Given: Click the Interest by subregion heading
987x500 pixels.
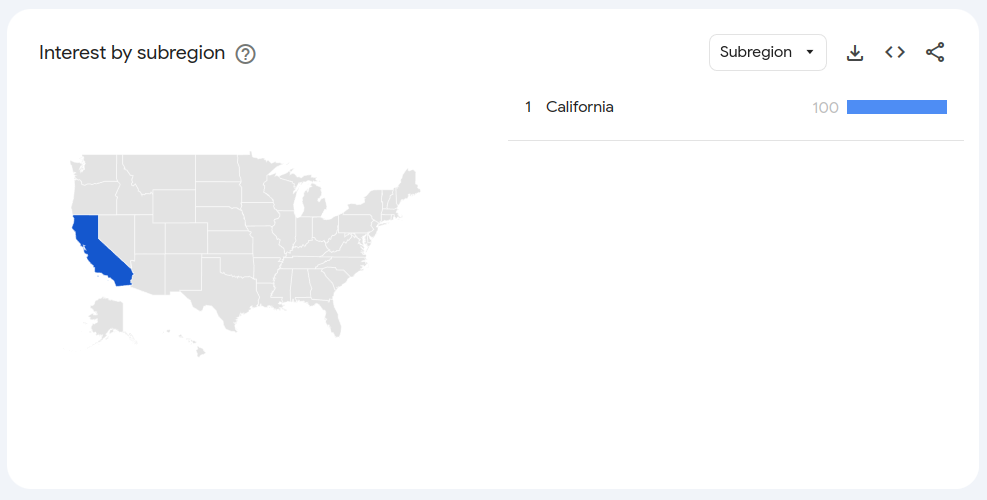Looking at the screenshot, I should (132, 53).
